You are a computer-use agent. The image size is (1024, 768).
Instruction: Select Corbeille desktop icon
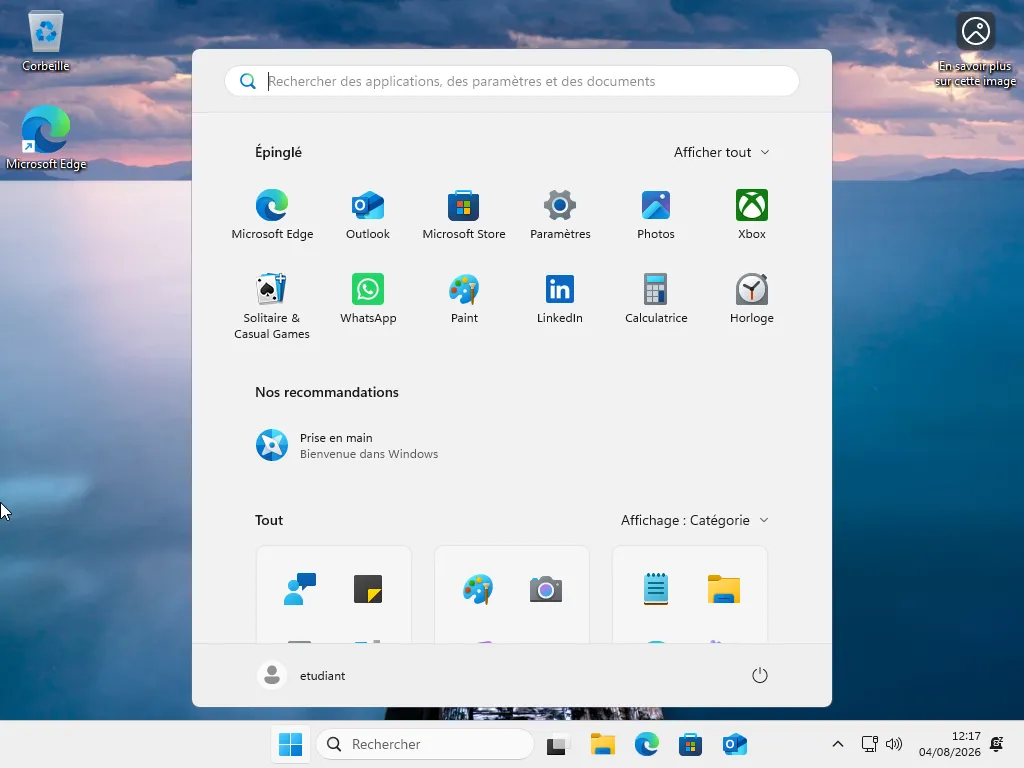pos(46,40)
